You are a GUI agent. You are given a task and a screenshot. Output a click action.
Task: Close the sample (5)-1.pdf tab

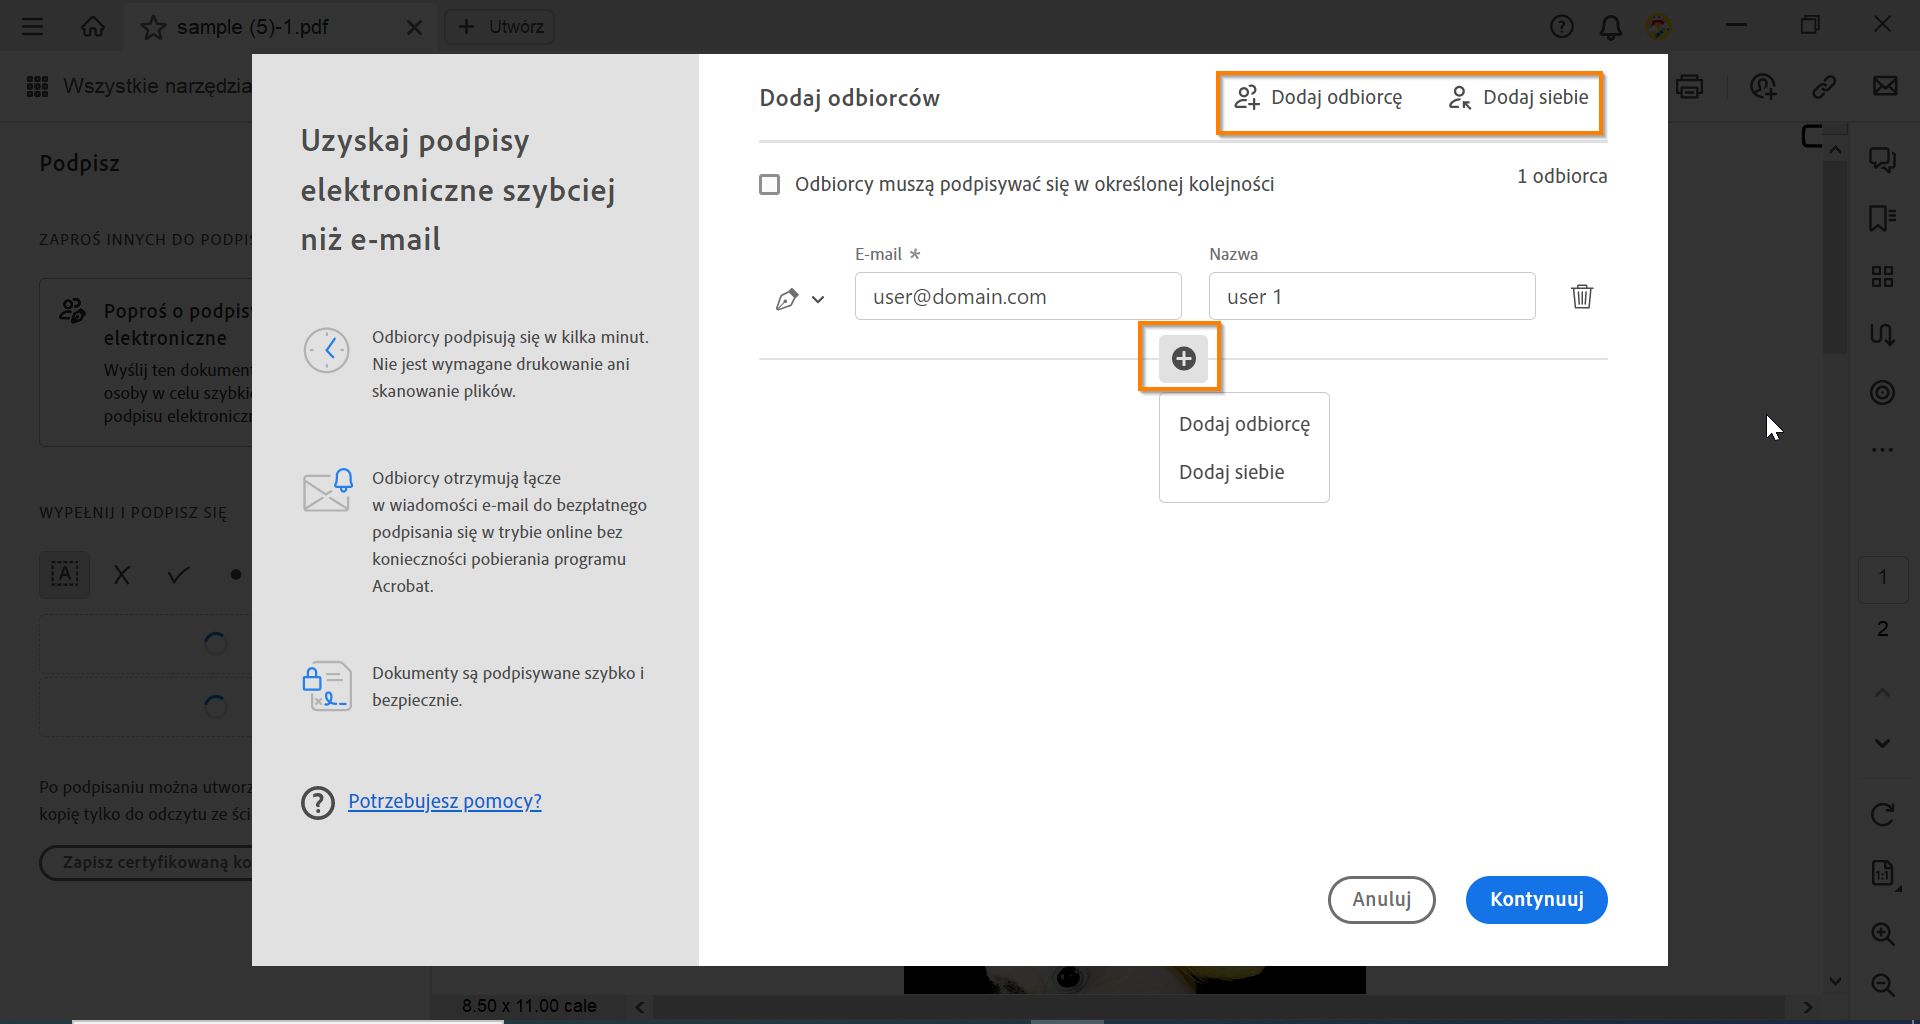click(414, 28)
